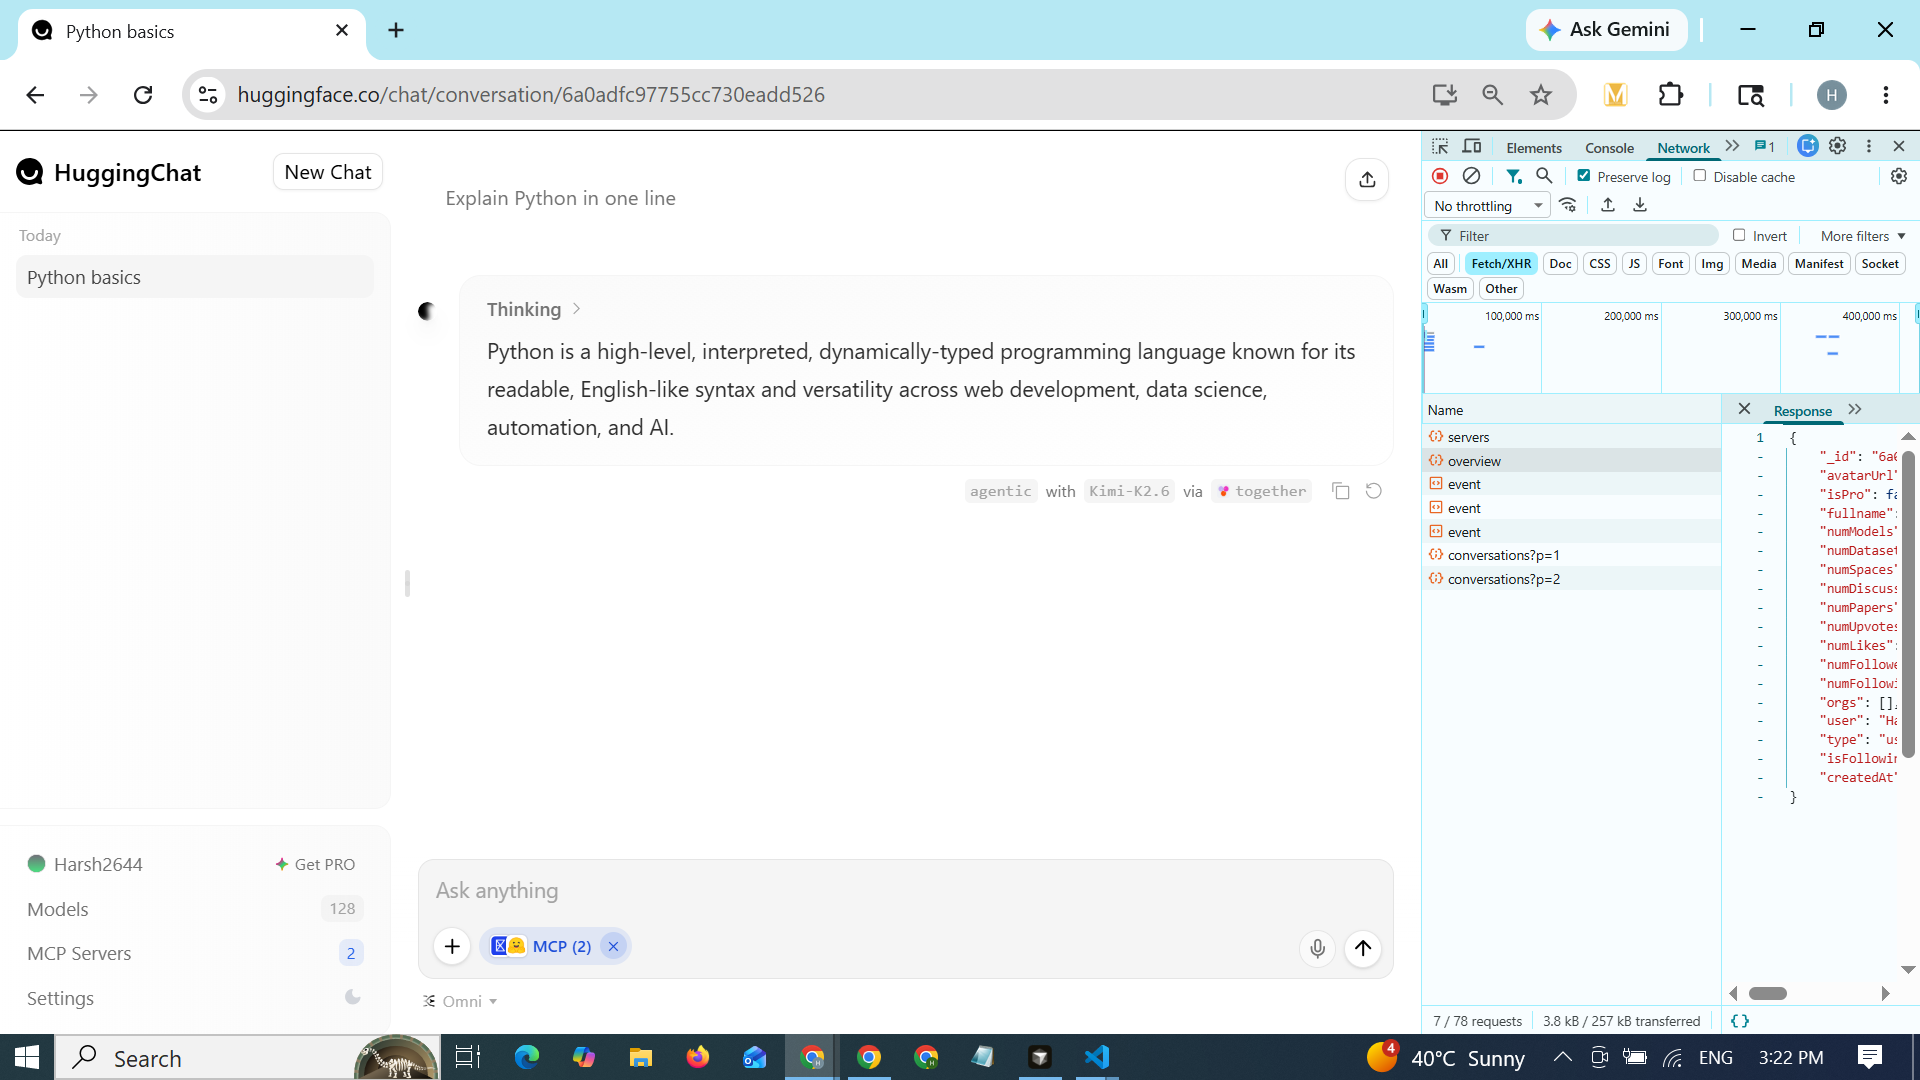Bookmark this page star icon

coord(1541,94)
